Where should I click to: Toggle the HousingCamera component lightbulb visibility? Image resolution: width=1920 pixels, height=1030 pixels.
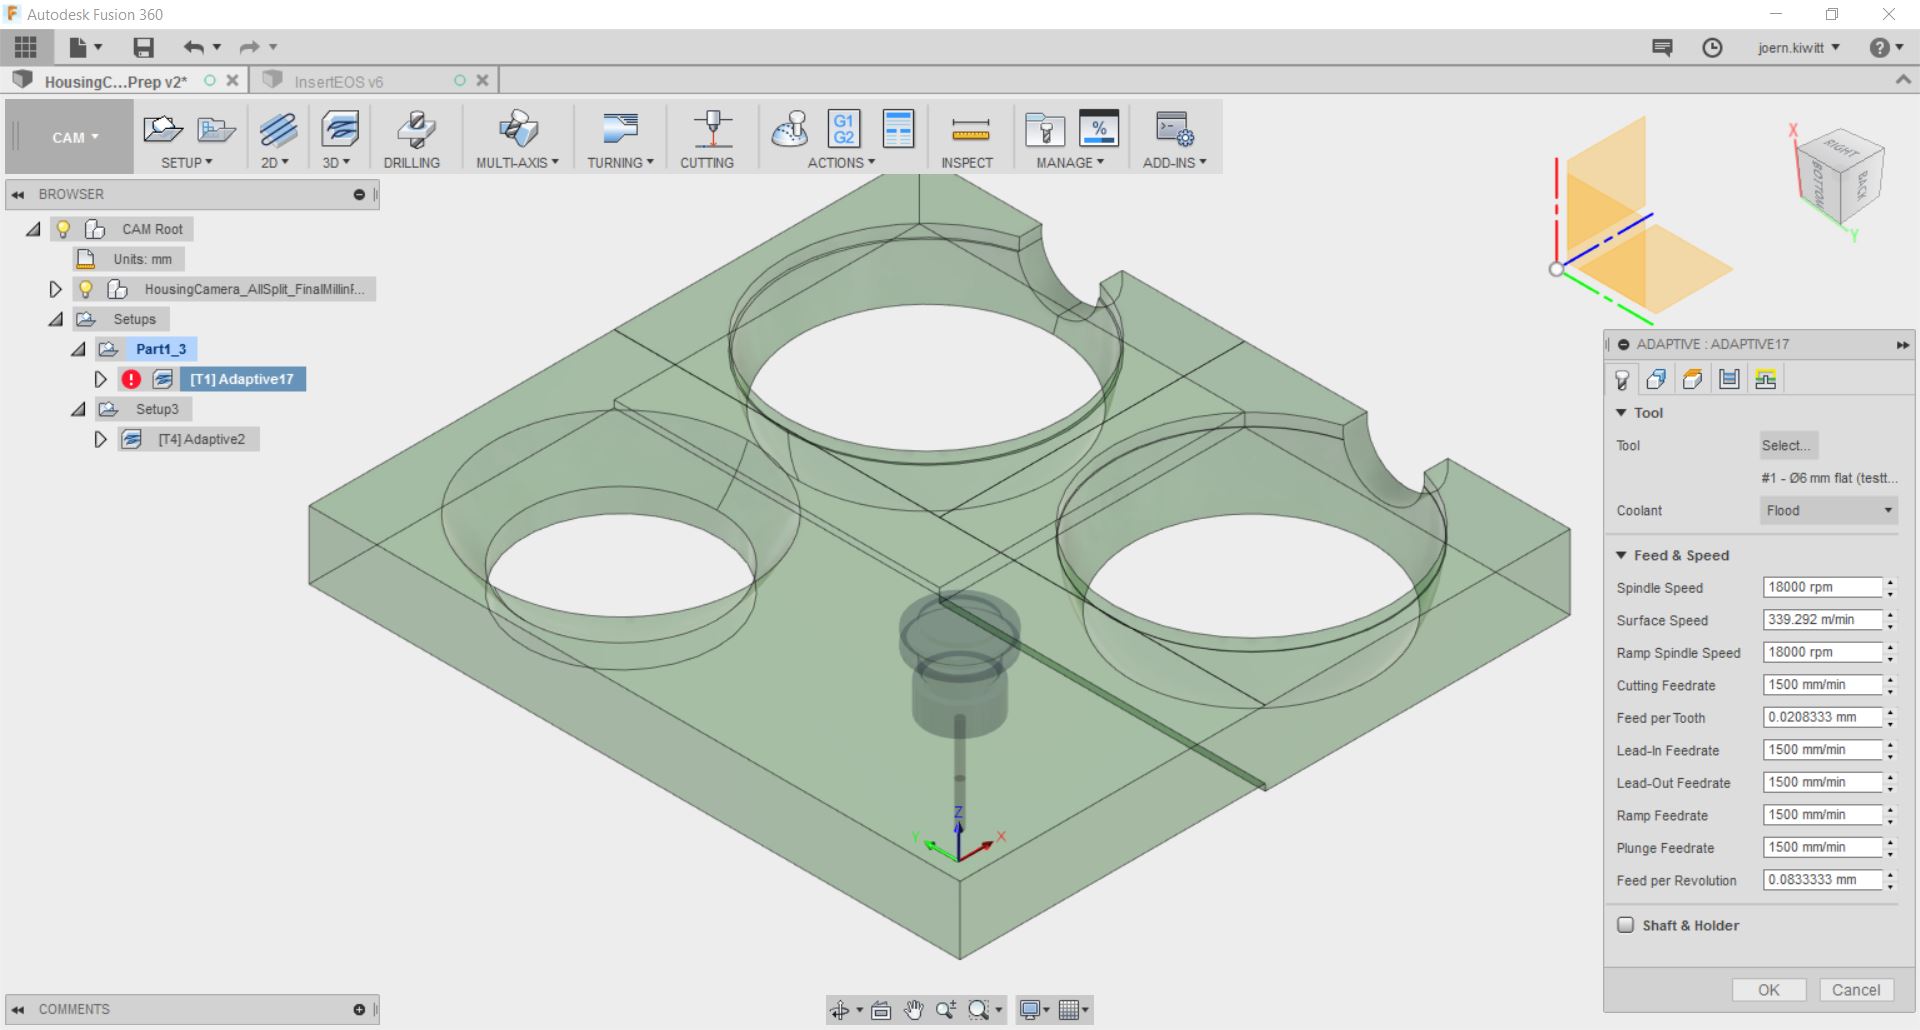[86, 289]
